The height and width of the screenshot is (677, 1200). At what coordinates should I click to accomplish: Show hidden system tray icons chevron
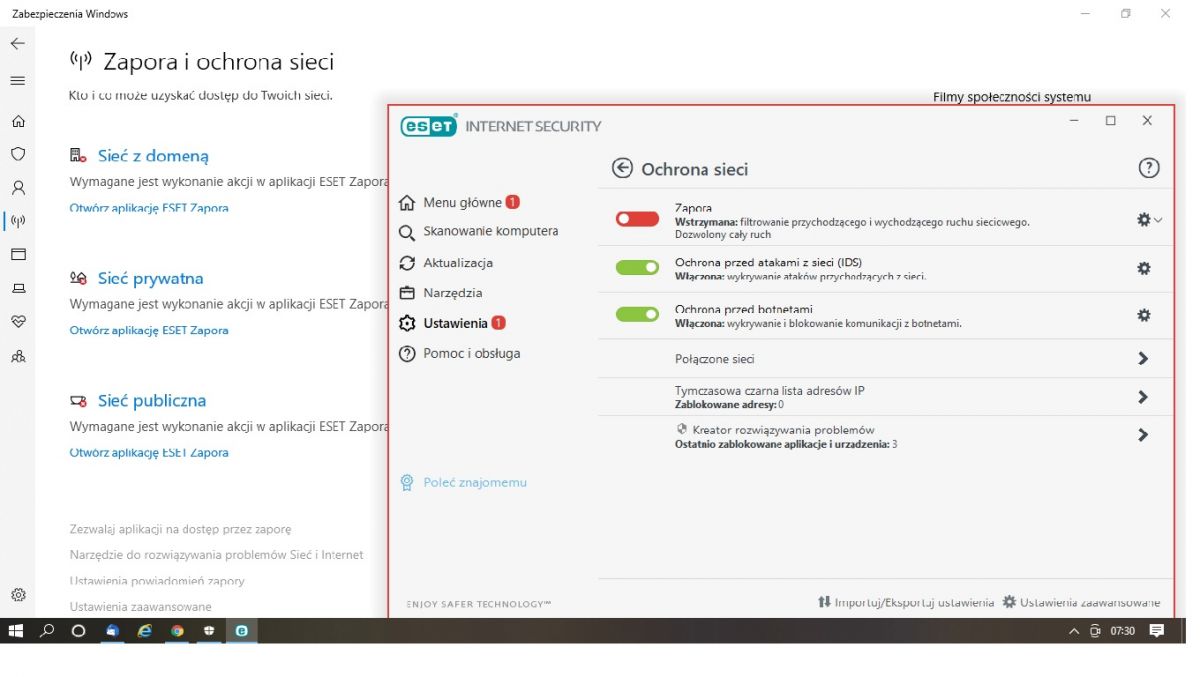pos(1074,631)
